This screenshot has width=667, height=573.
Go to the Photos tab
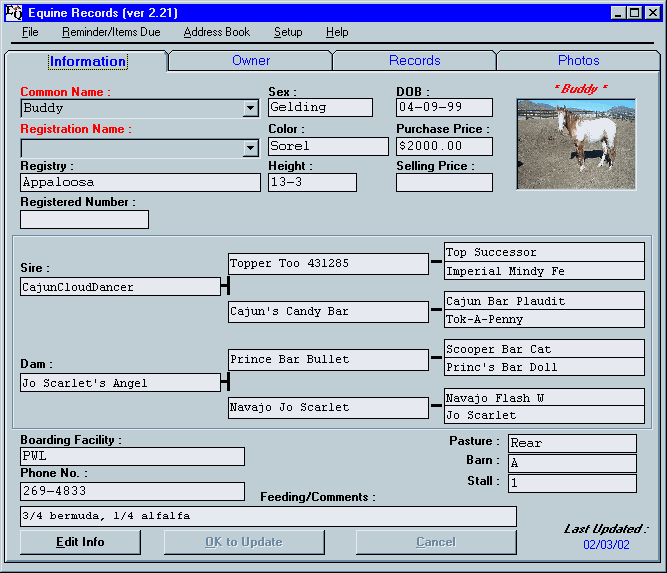(579, 61)
